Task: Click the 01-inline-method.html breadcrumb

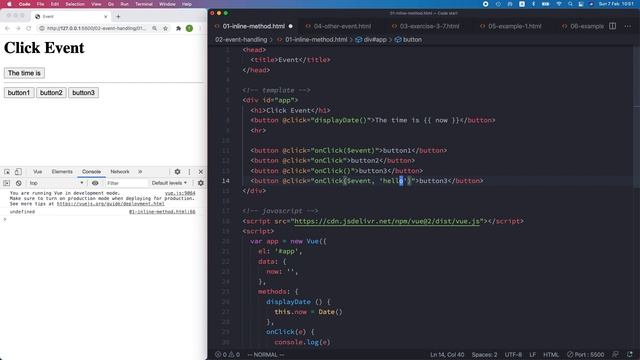Action: coord(316,40)
